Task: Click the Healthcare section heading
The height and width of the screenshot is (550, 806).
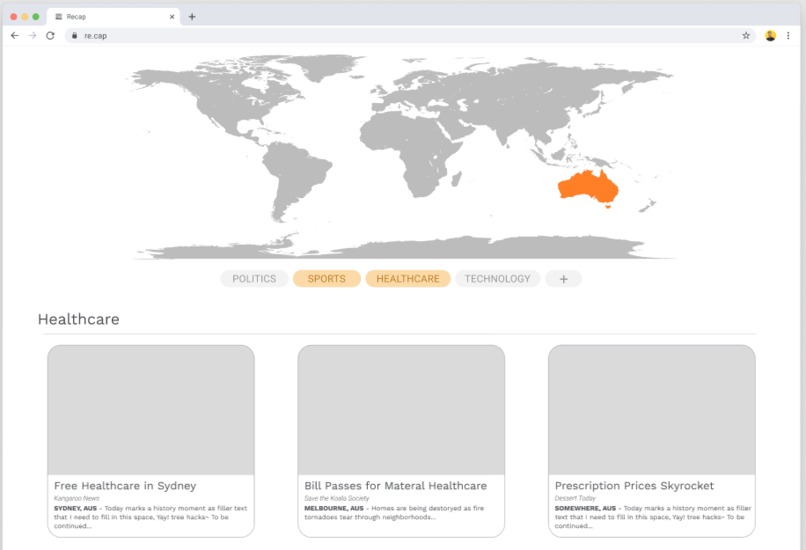Action: pyautogui.click(x=79, y=319)
